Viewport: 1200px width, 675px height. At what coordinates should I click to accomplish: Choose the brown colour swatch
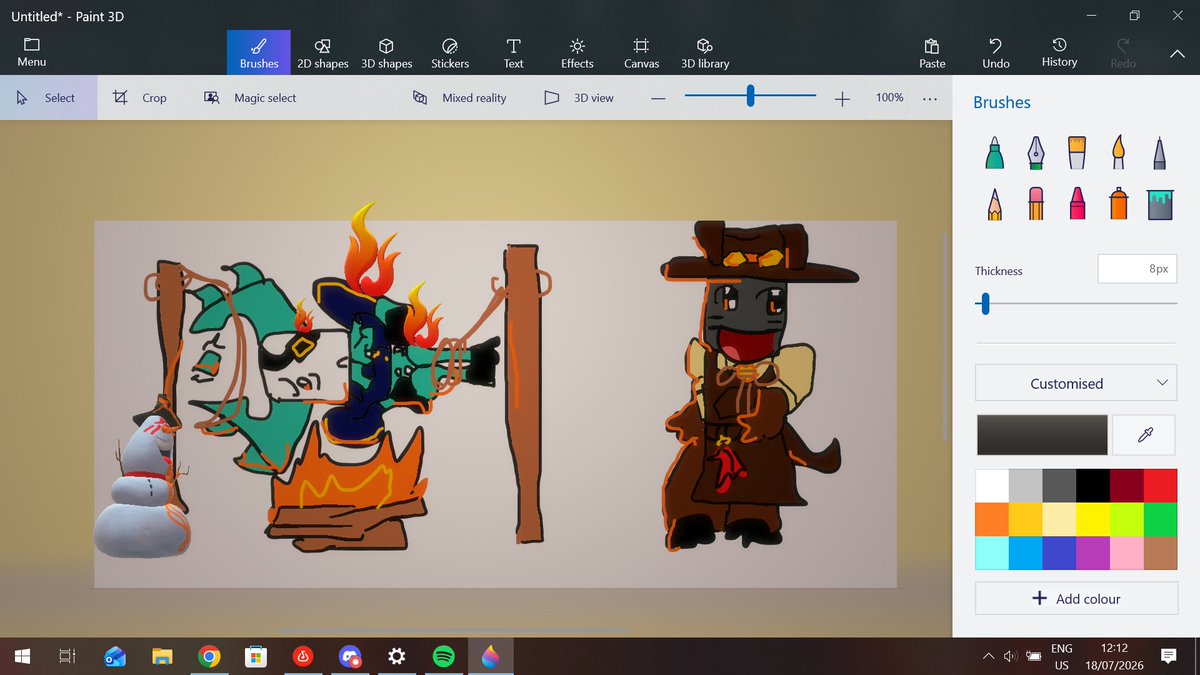[x=1160, y=553]
